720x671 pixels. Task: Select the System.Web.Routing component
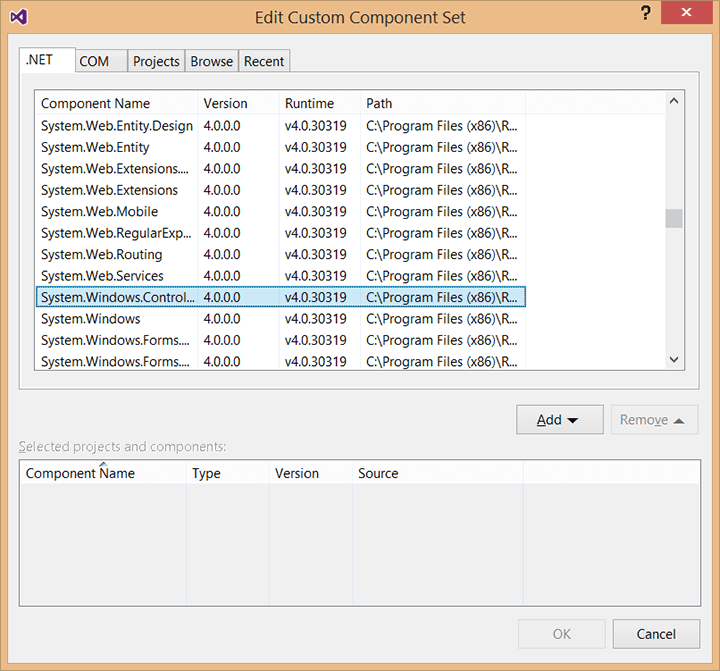pyautogui.click(x=281, y=254)
